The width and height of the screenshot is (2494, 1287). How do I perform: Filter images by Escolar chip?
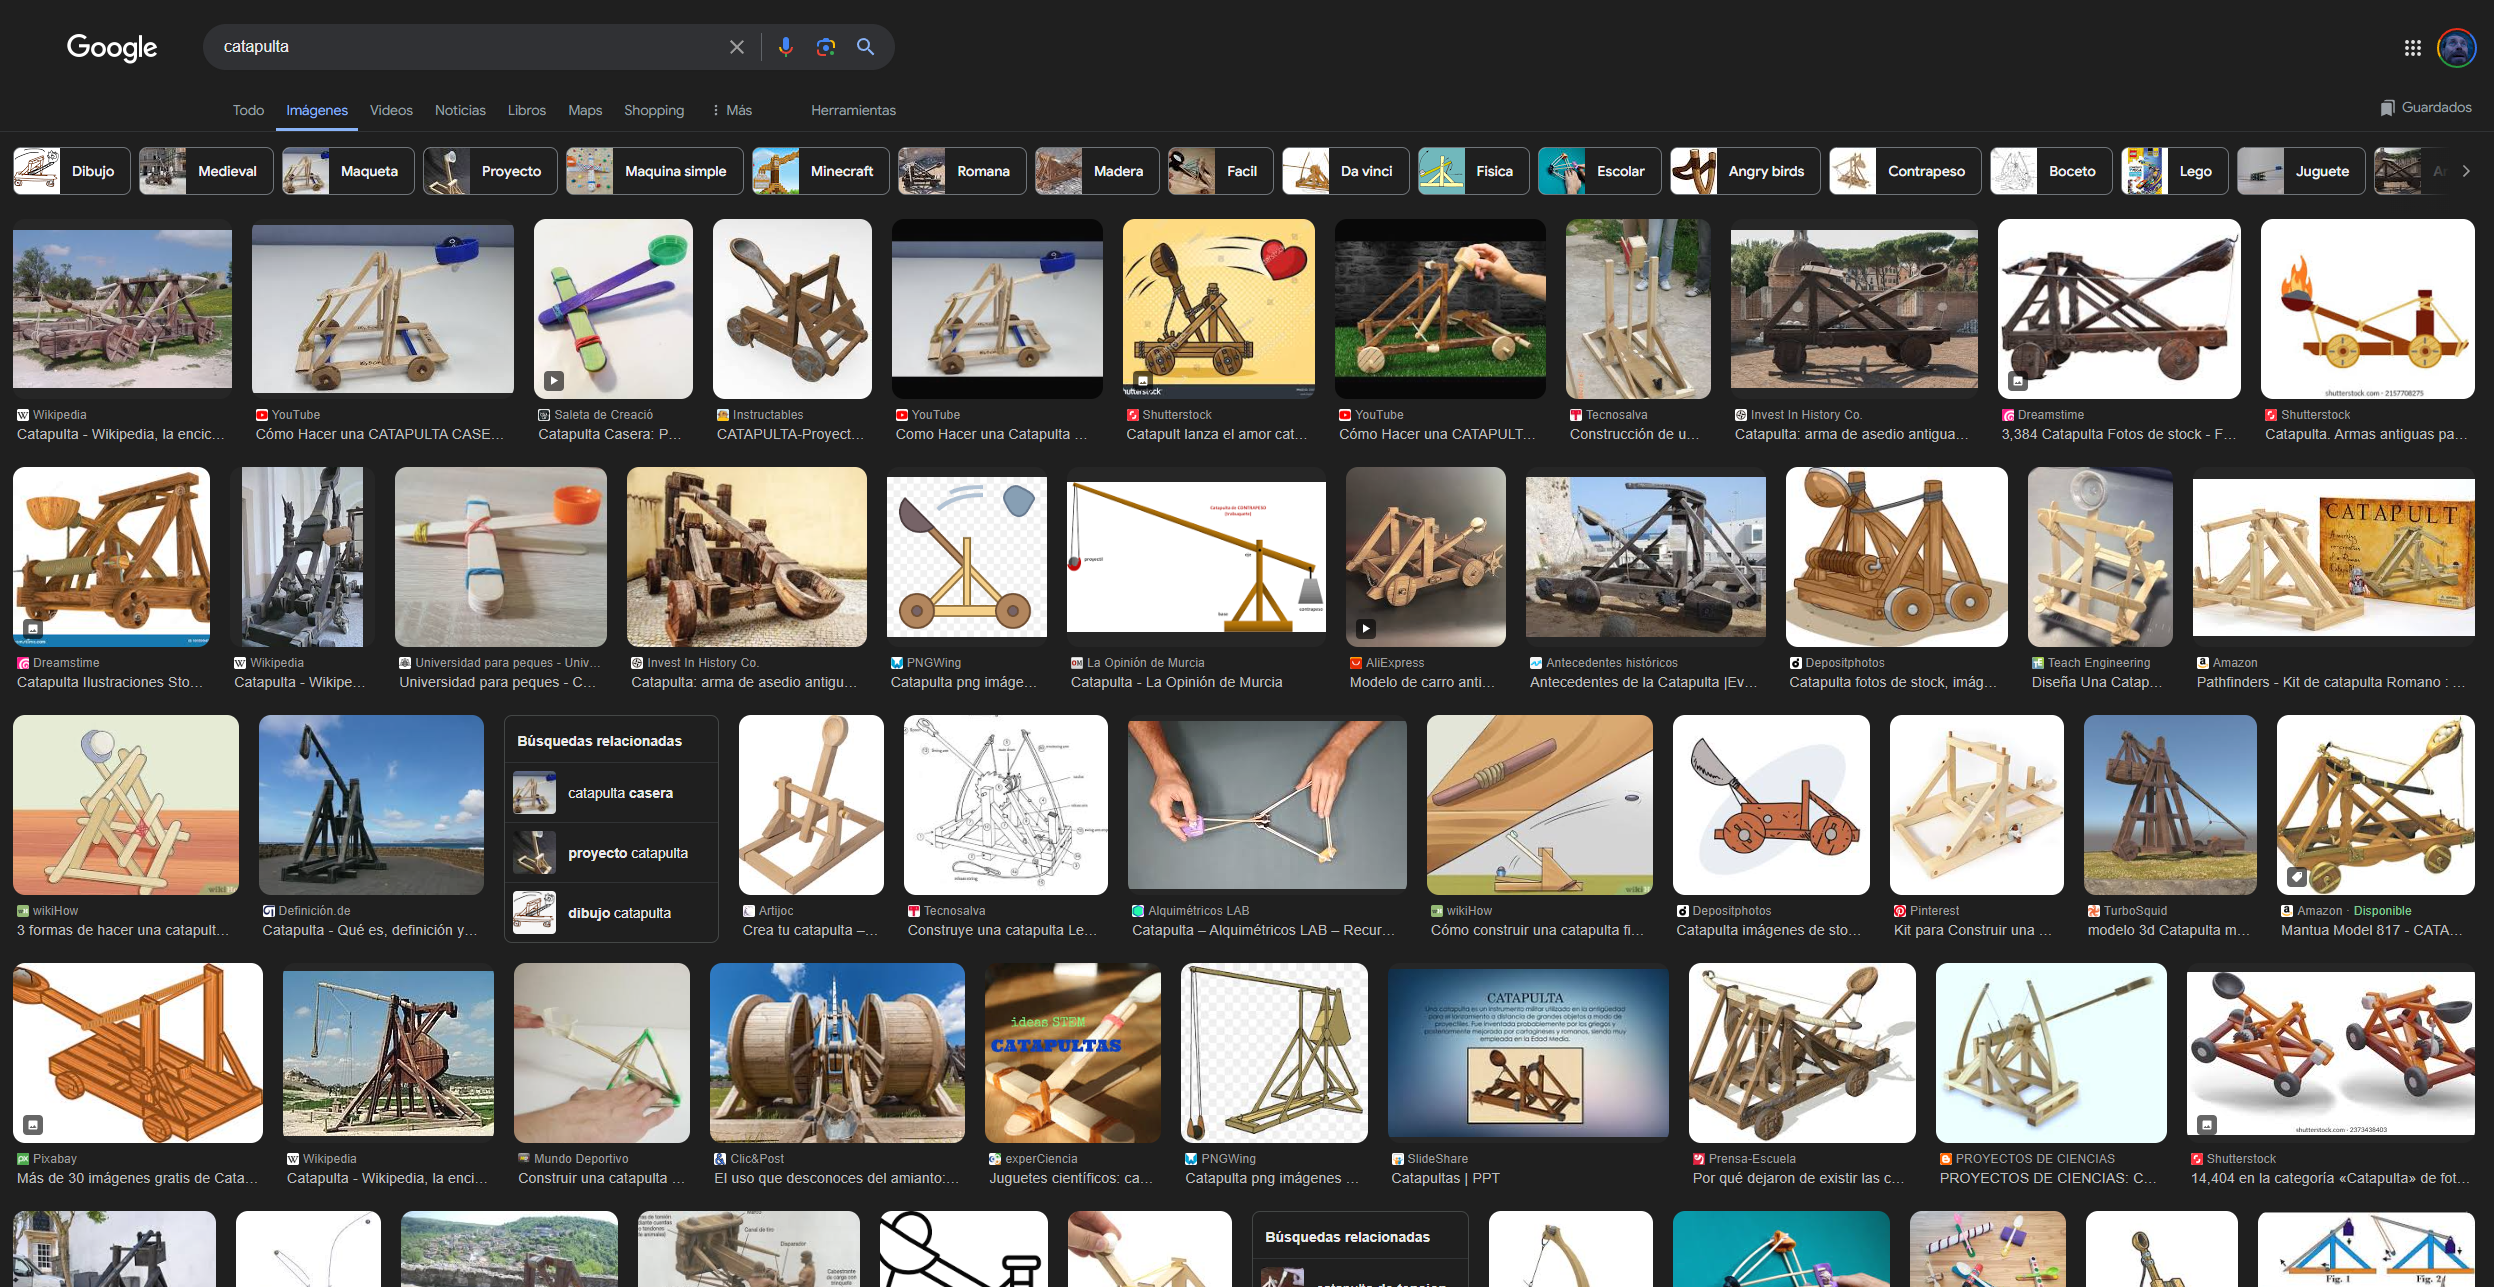point(1600,171)
